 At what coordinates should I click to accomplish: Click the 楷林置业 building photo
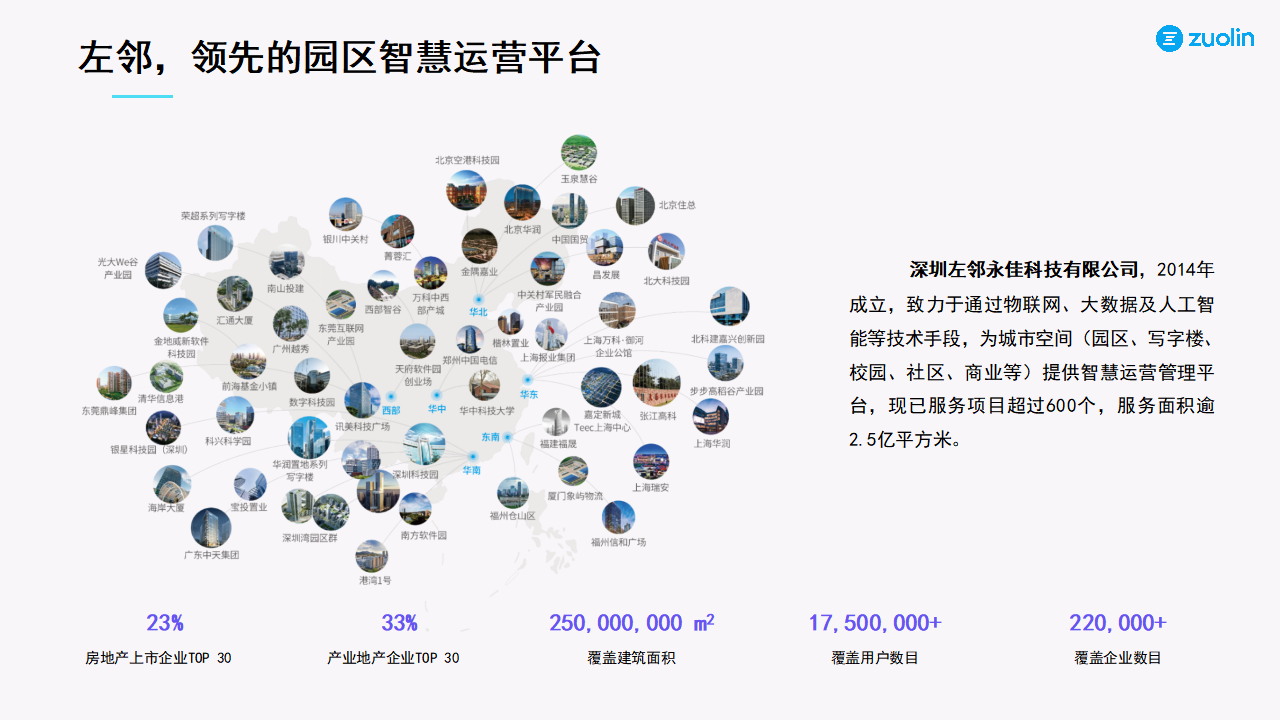[x=510, y=323]
